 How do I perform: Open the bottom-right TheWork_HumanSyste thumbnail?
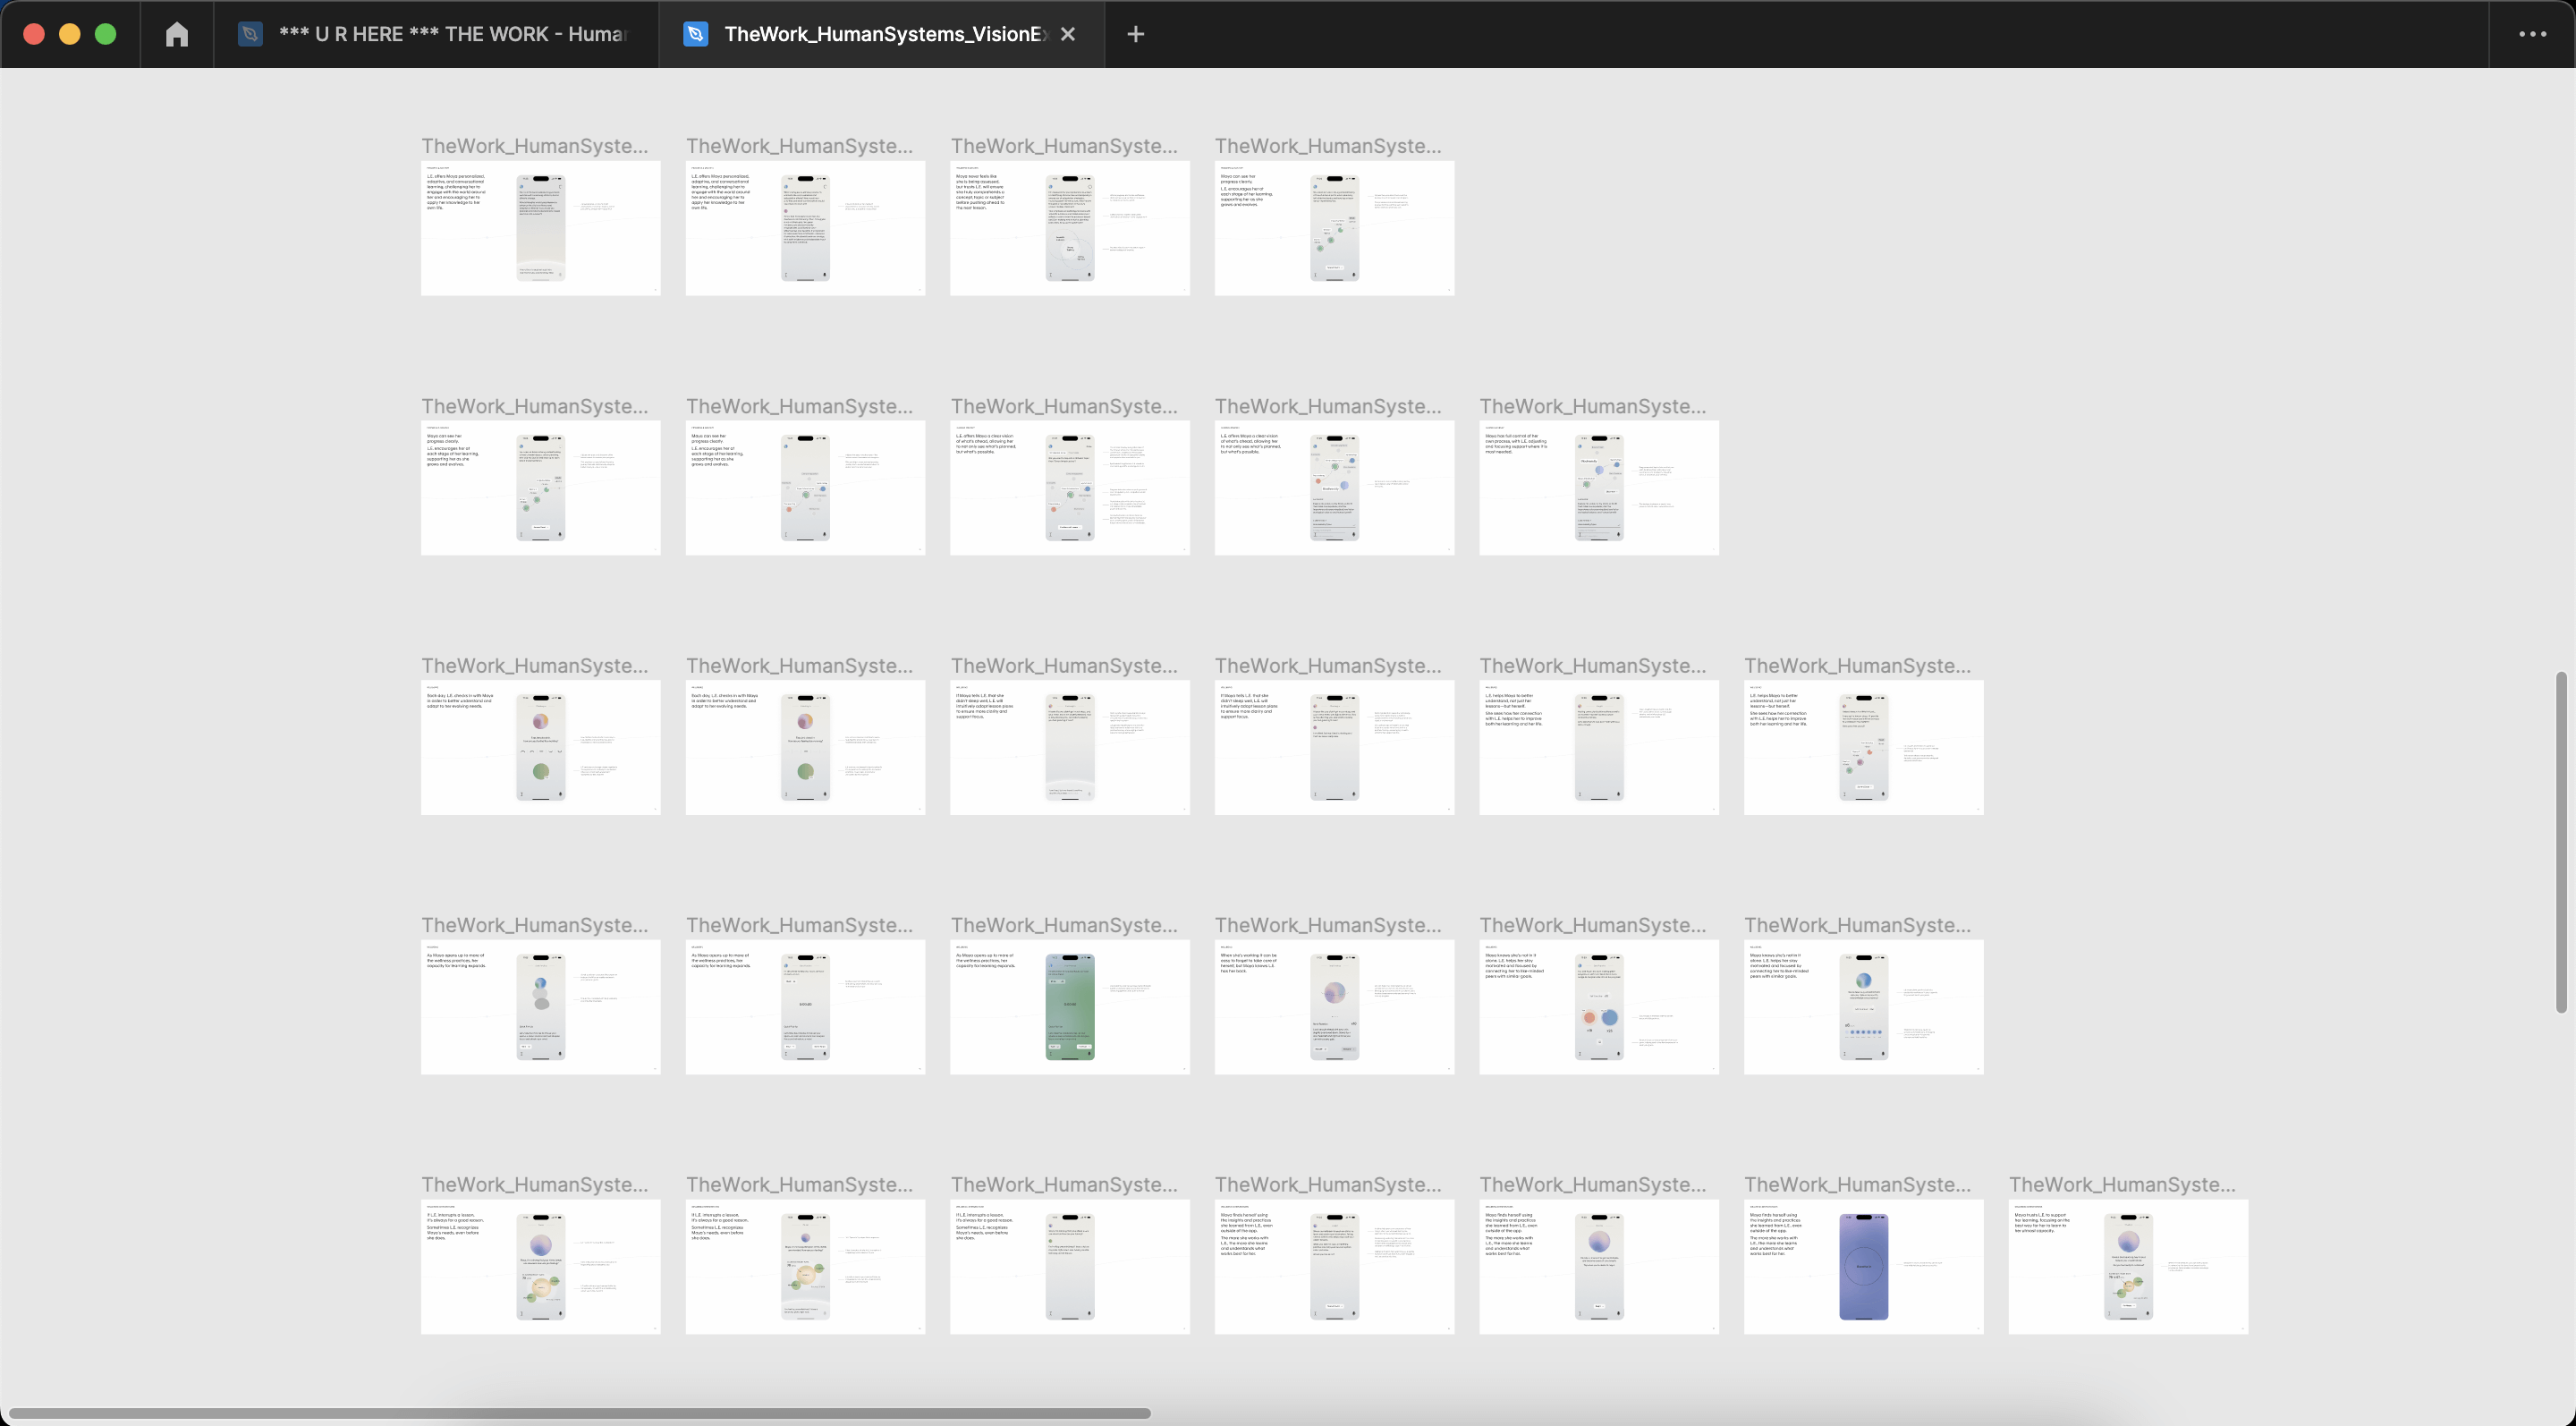pos(2127,1266)
